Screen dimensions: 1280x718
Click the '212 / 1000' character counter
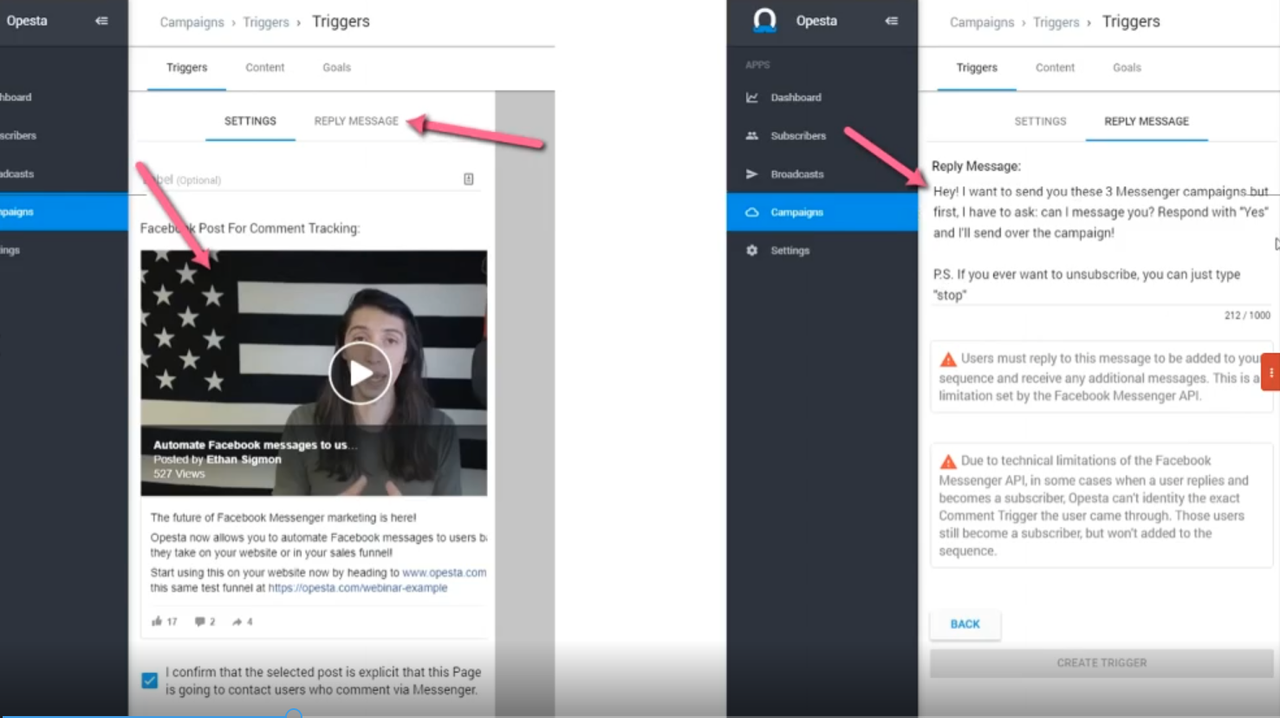point(1247,316)
